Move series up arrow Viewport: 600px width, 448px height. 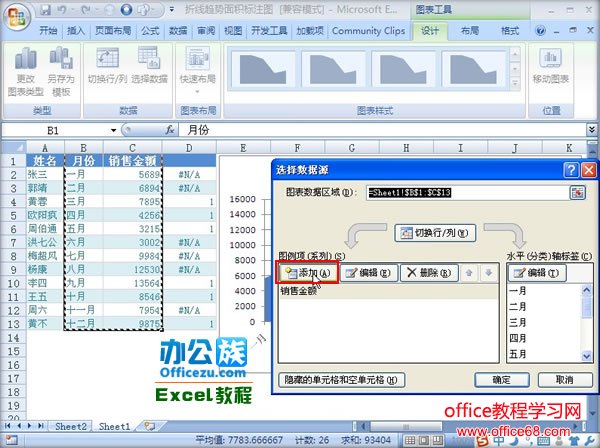point(469,273)
